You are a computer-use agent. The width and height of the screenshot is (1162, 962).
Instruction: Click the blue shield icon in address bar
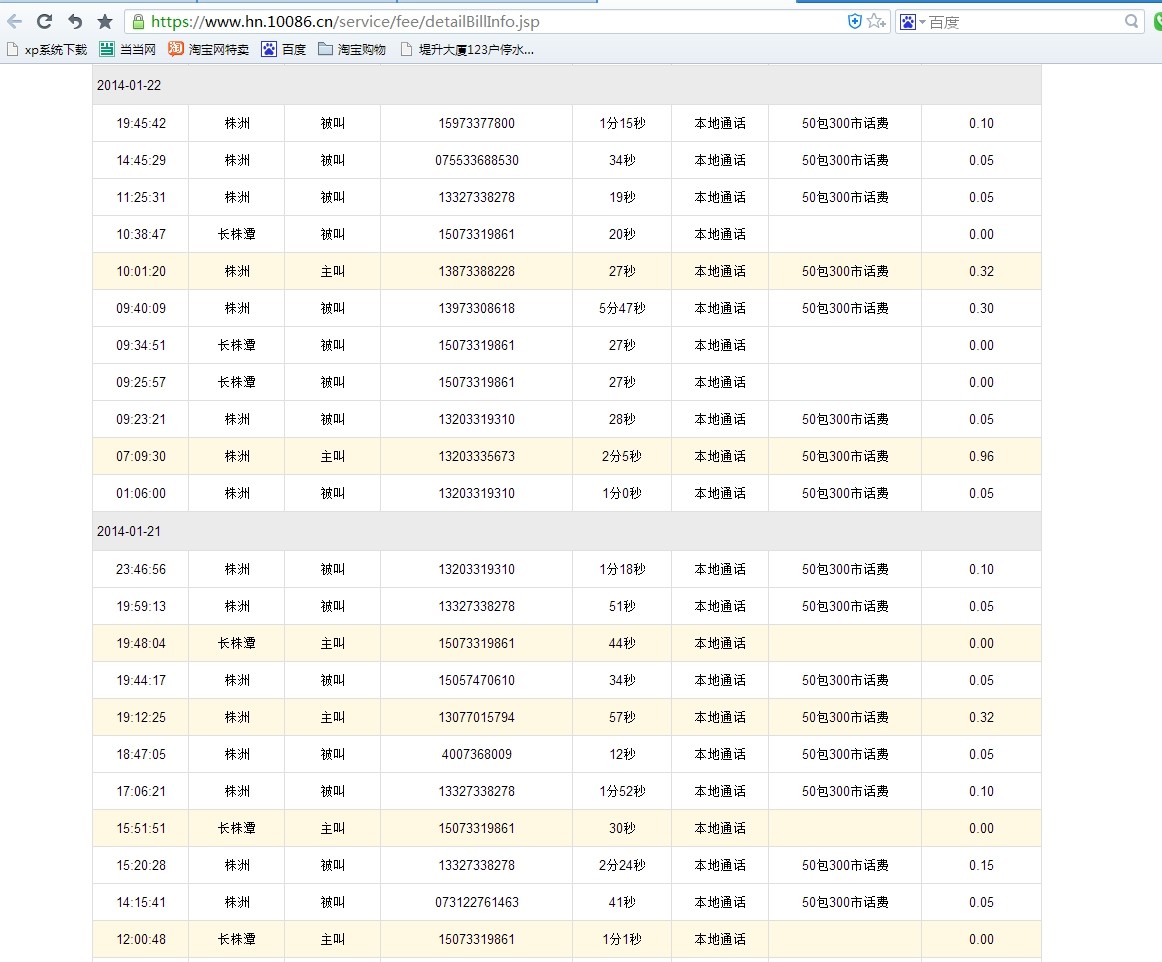coord(855,21)
